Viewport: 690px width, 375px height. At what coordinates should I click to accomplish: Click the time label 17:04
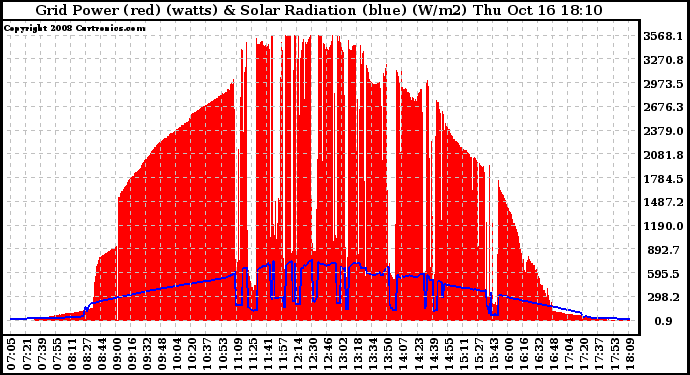(569, 354)
